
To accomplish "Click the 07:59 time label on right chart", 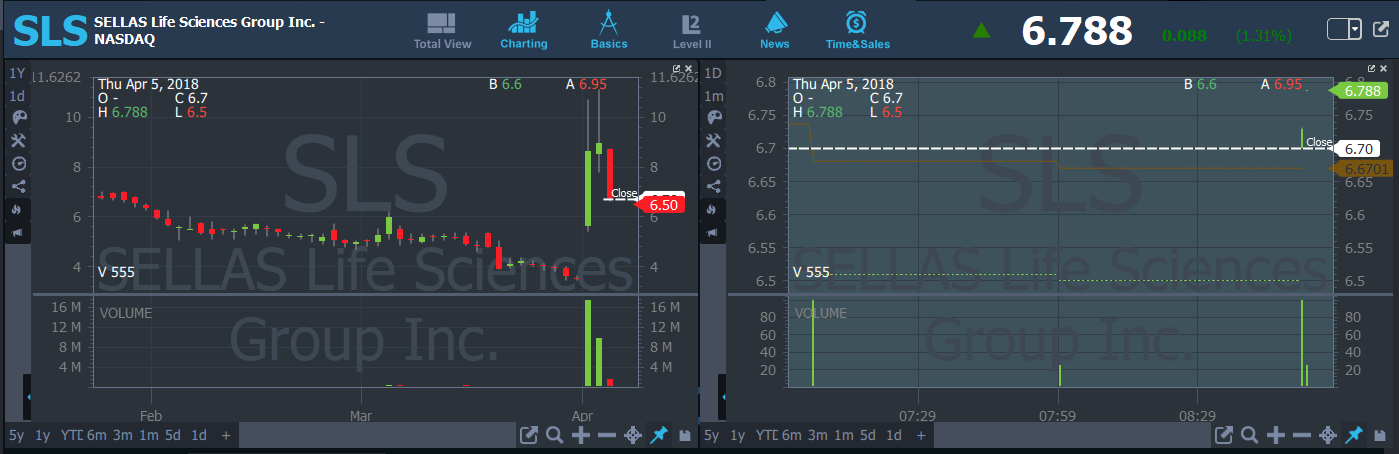I will tap(1058, 414).
